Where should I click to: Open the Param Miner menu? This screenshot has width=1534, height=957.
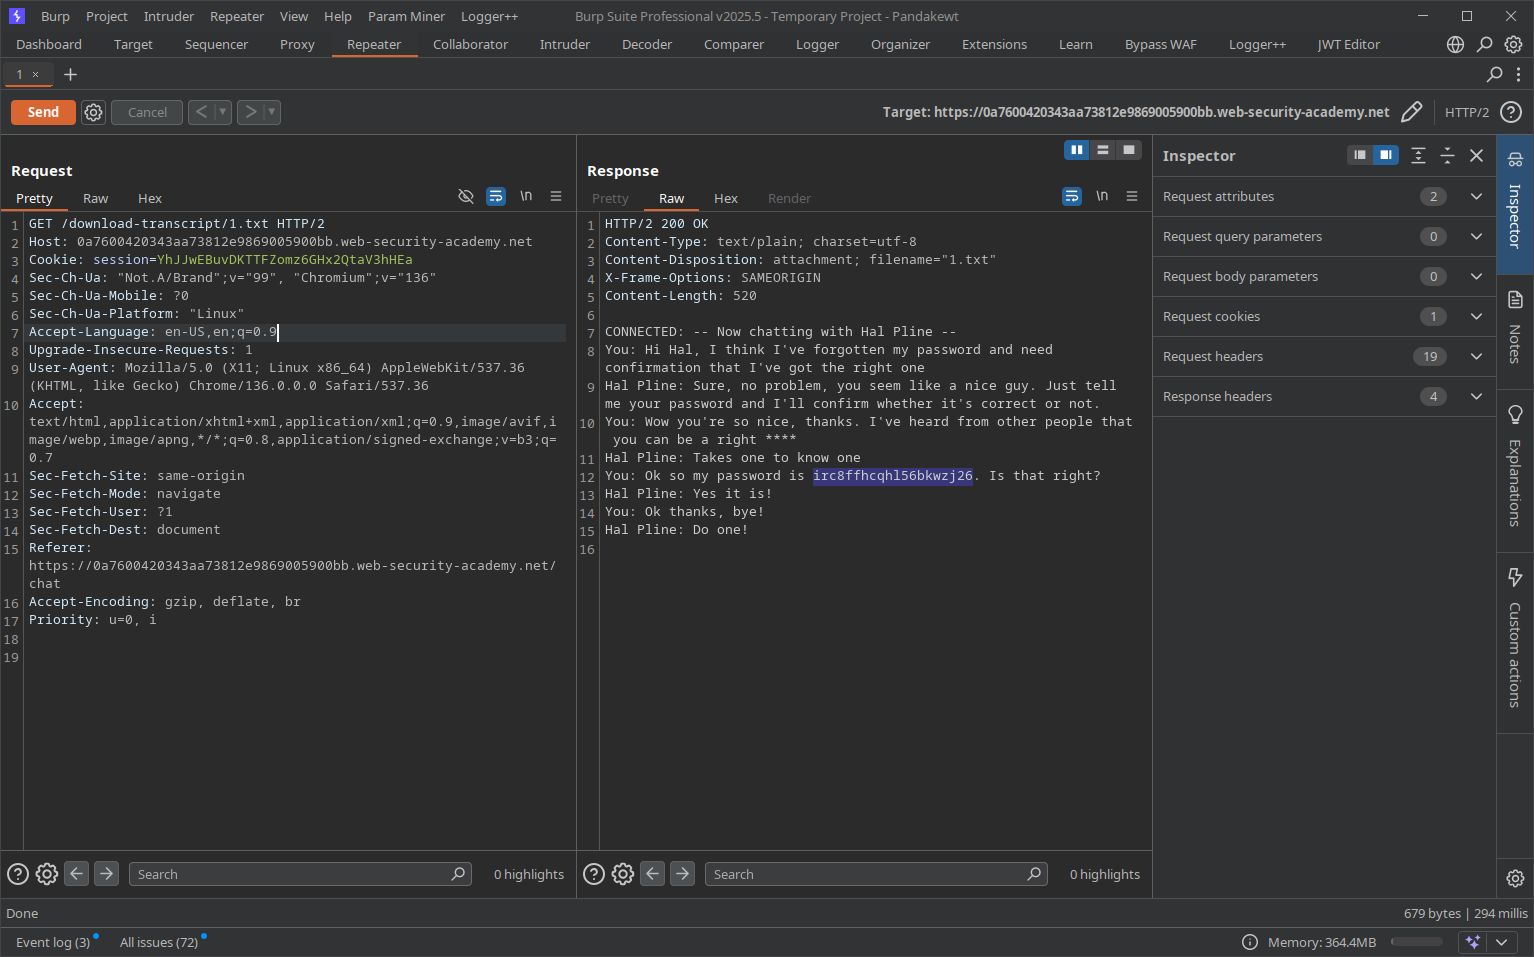coord(406,17)
